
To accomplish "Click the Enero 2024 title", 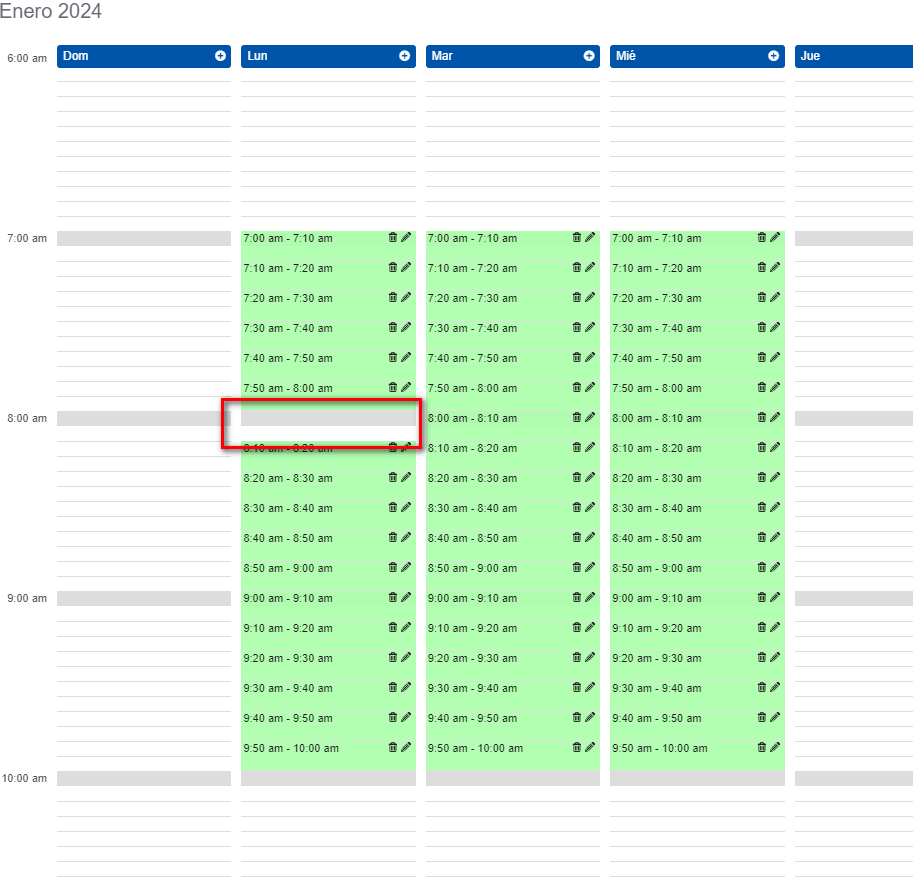I will tap(52, 12).
